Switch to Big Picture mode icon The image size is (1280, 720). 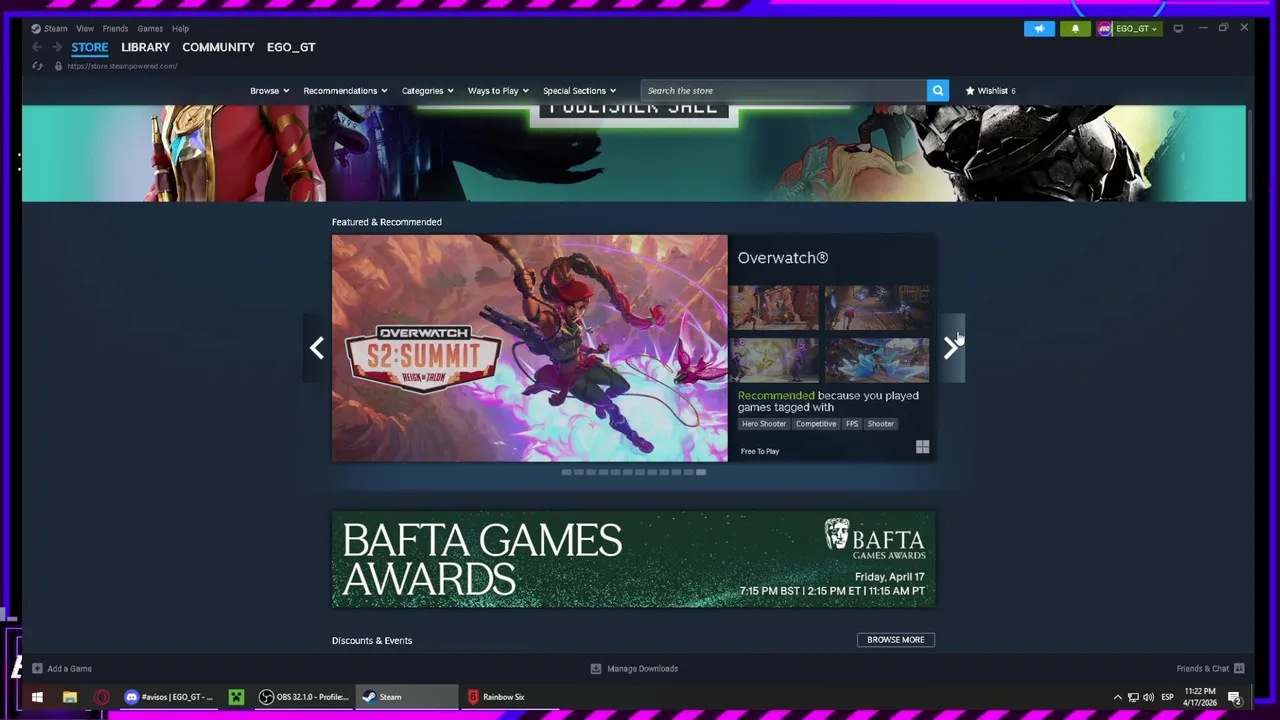(1178, 28)
